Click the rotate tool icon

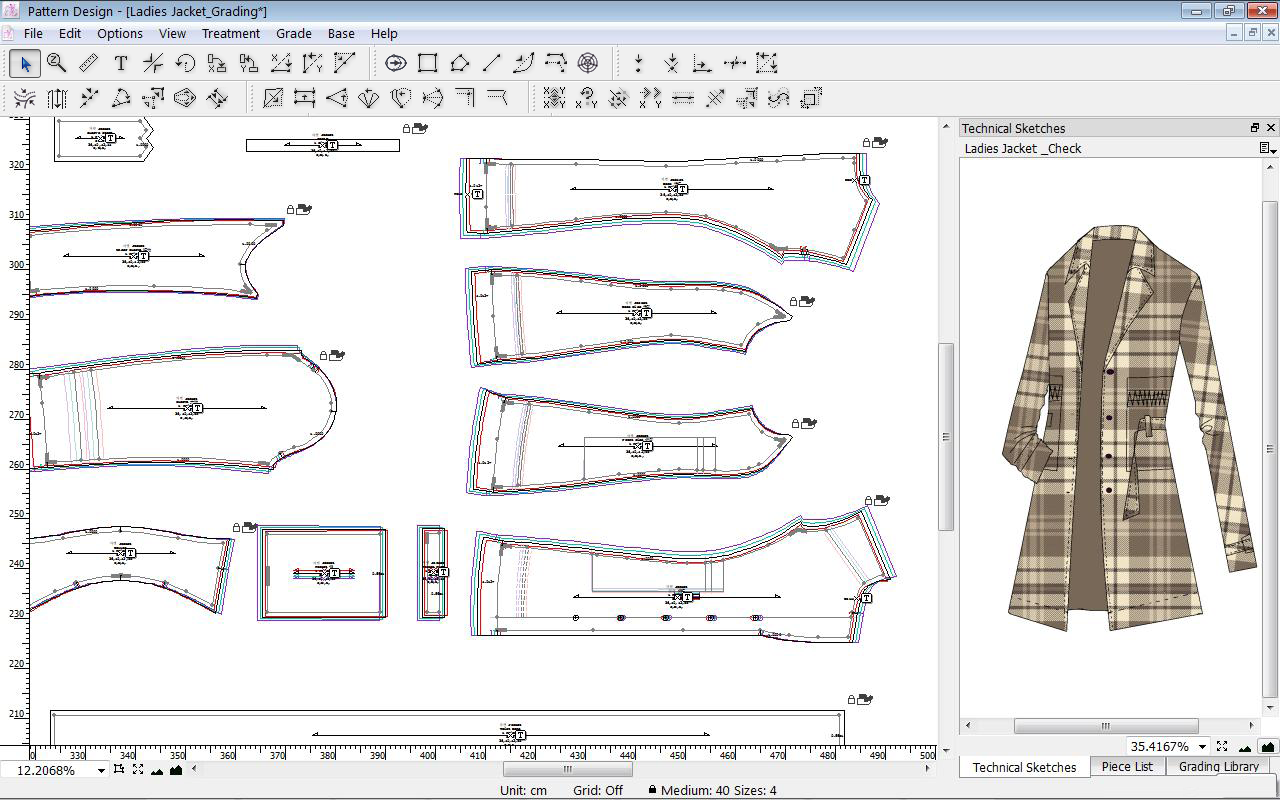(185, 64)
